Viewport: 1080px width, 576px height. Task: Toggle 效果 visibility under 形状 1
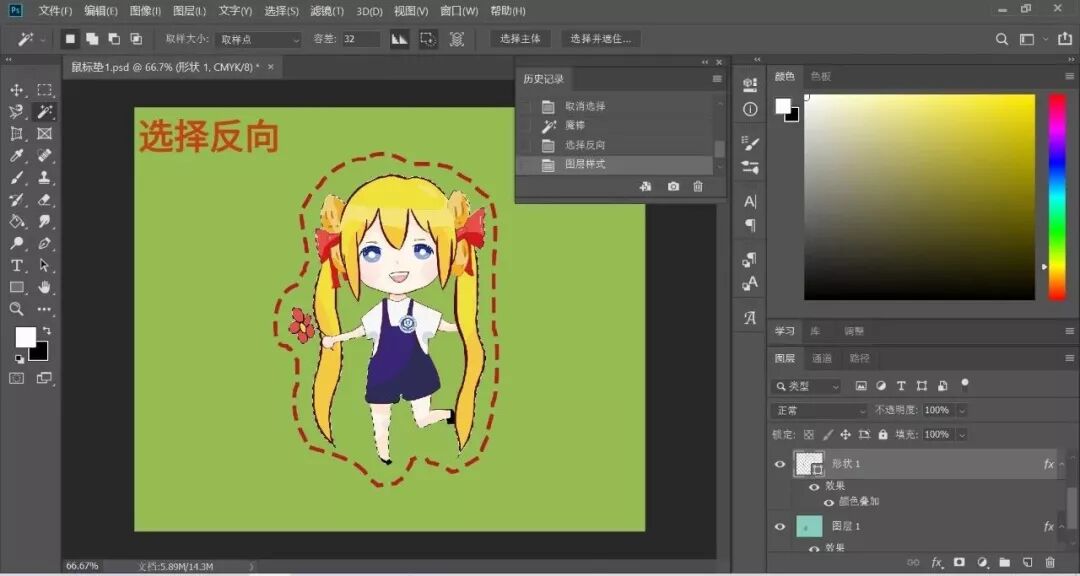tap(814, 486)
